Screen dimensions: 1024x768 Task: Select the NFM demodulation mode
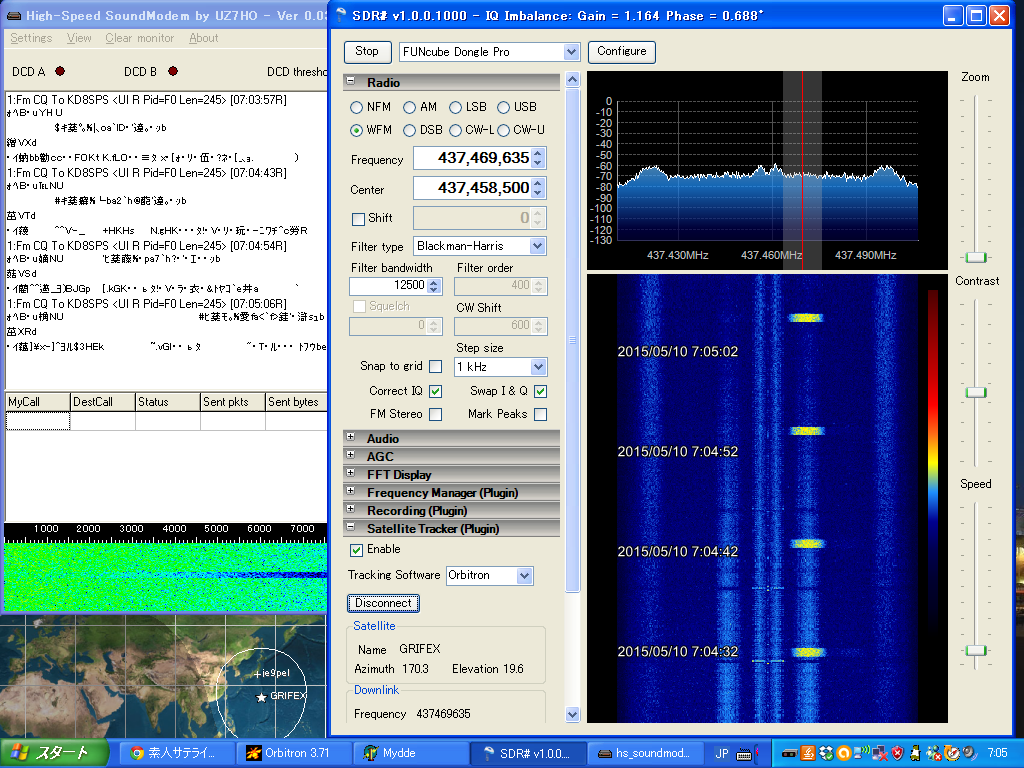click(357, 107)
